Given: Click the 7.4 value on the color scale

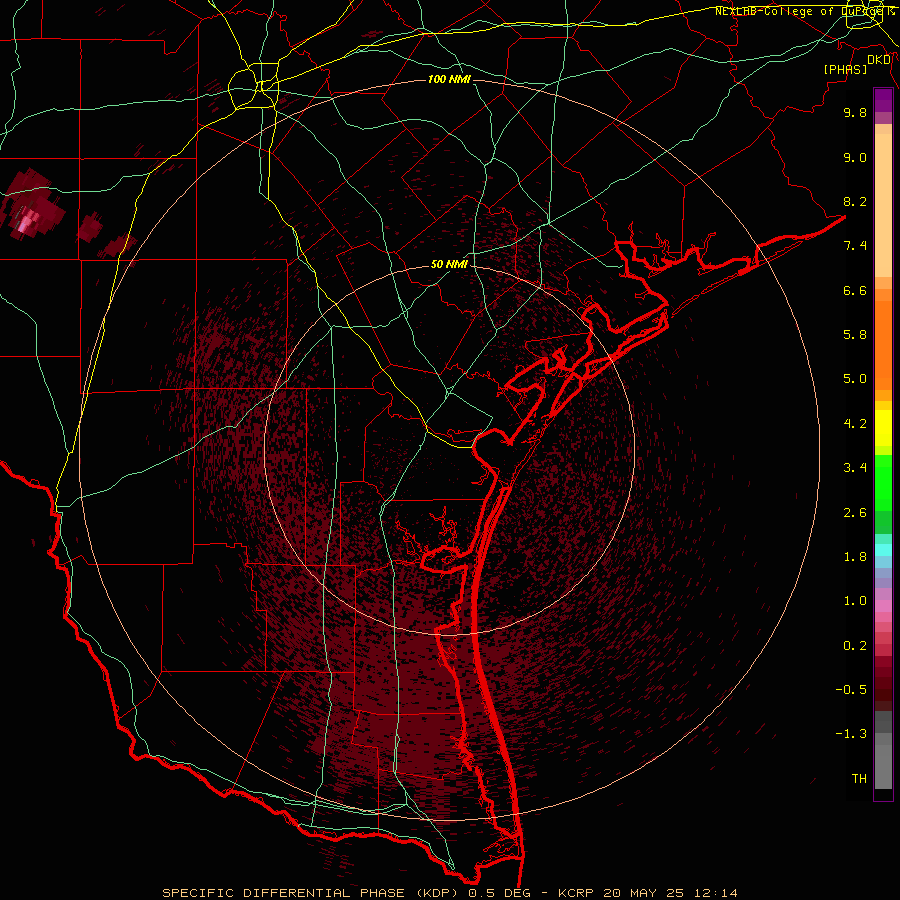Looking at the screenshot, I should (855, 246).
